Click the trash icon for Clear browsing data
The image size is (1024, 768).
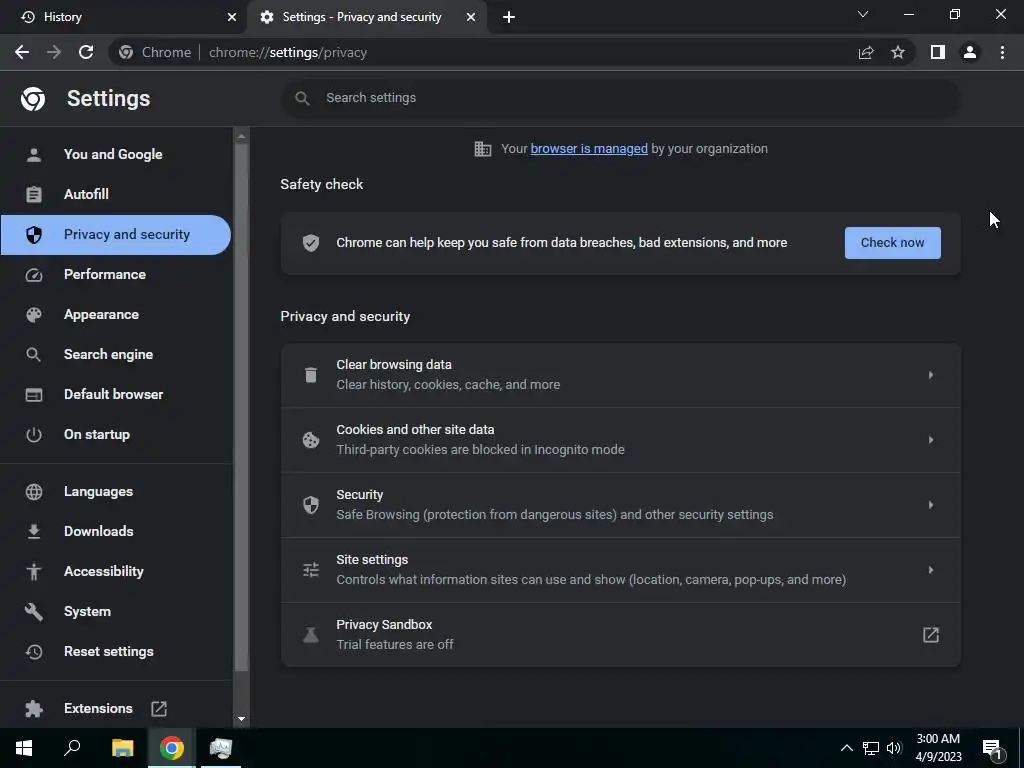(x=311, y=375)
